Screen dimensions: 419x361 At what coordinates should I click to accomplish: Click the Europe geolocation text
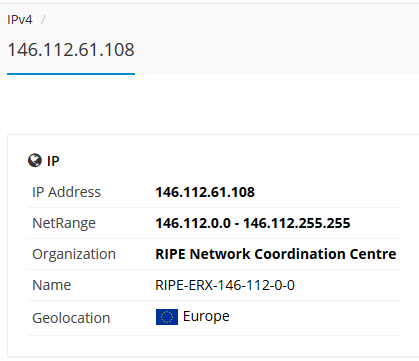(x=206, y=316)
